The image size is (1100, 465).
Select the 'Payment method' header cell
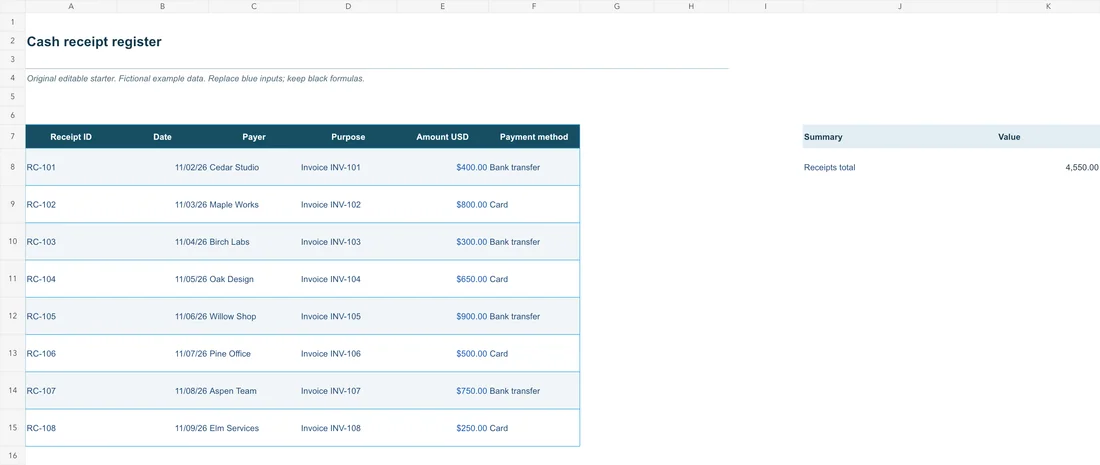coord(534,137)
